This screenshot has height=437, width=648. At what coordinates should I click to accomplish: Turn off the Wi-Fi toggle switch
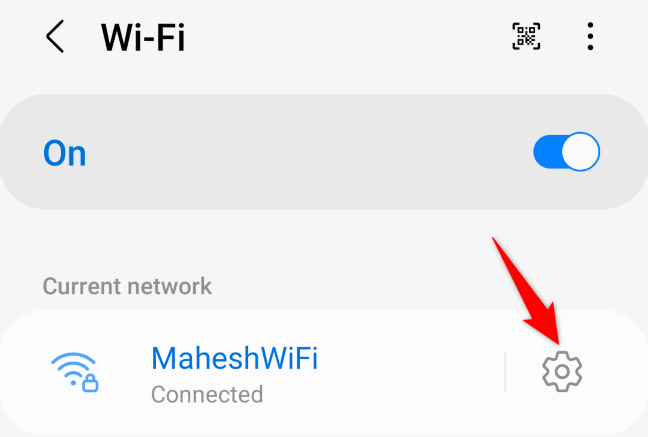coord(566,152)
